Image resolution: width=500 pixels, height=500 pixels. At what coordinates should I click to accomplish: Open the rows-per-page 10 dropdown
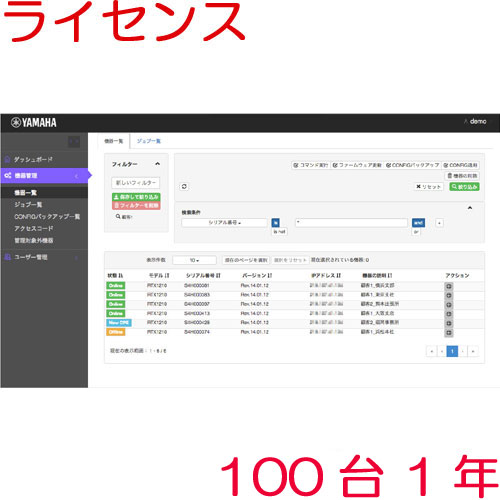click(194, 260)
